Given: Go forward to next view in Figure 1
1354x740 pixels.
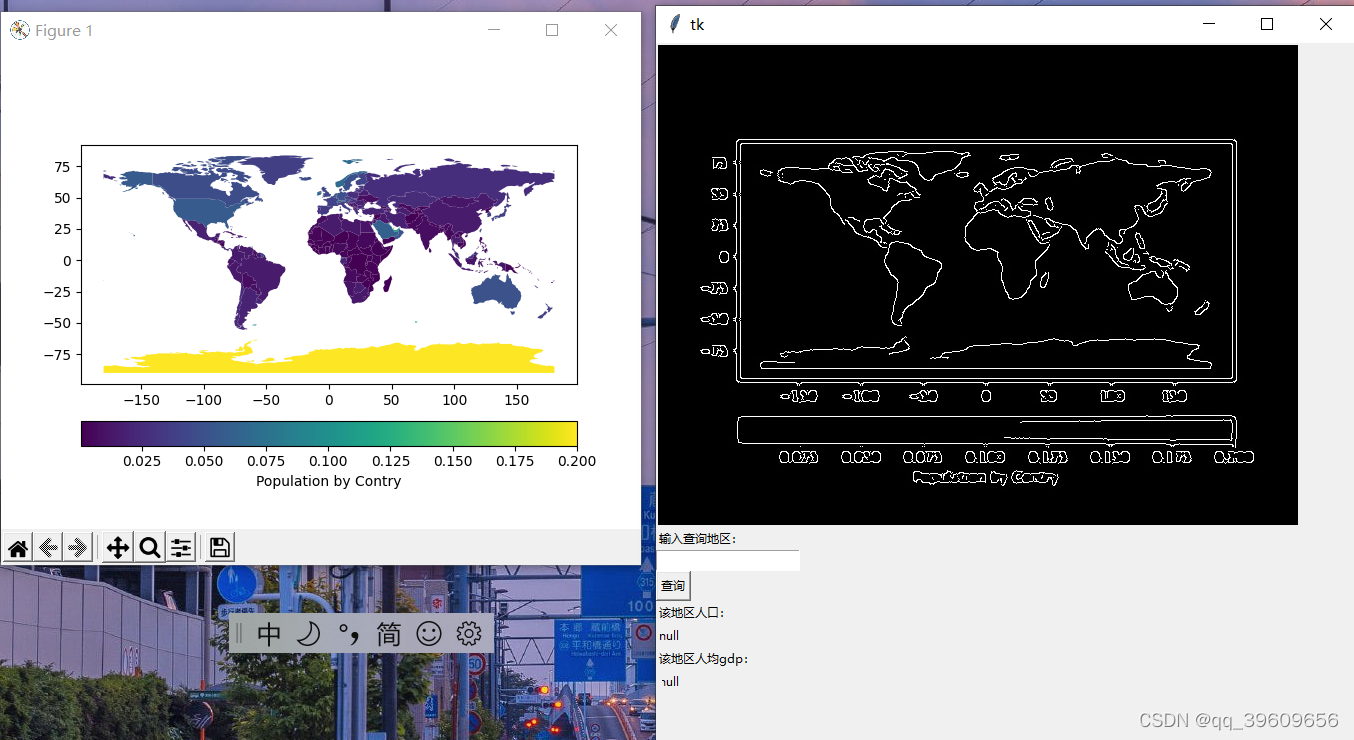Looking at the screenshot, I should pyautogui.click(x=78, y=548).
